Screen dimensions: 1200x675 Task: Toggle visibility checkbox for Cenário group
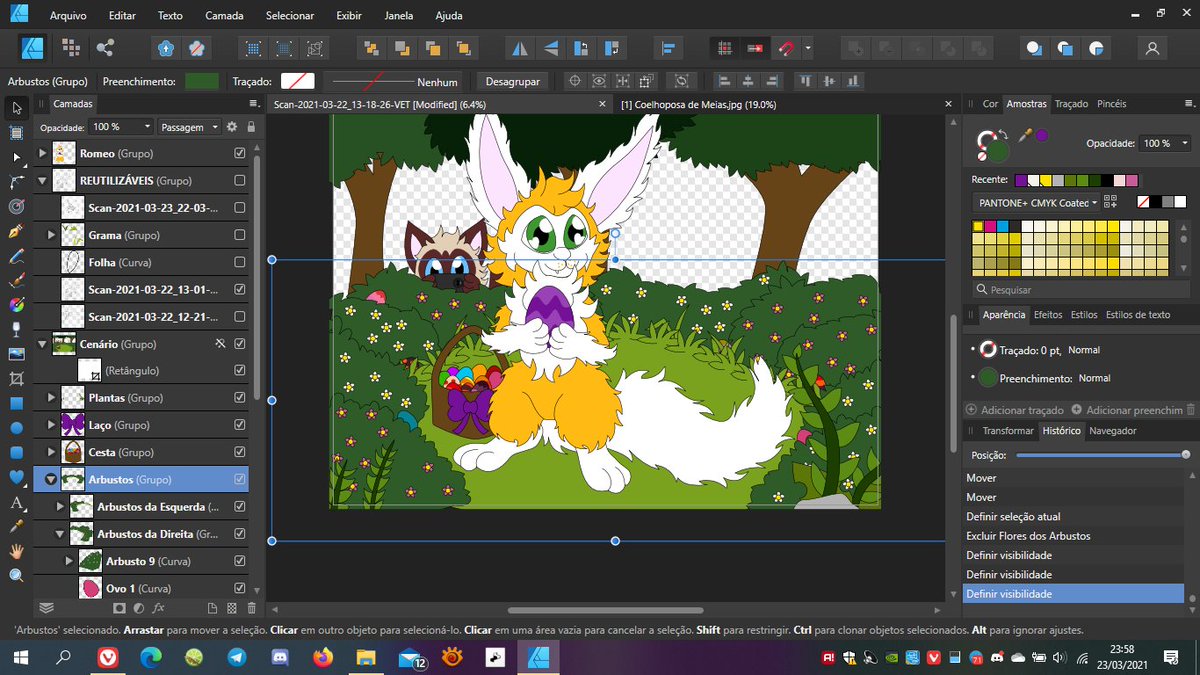tap(239, 343)
